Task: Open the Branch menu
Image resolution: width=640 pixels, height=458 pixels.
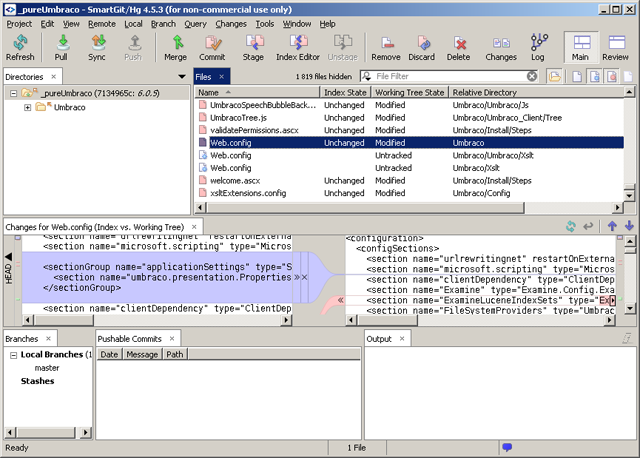Action: tap(162, 22)
